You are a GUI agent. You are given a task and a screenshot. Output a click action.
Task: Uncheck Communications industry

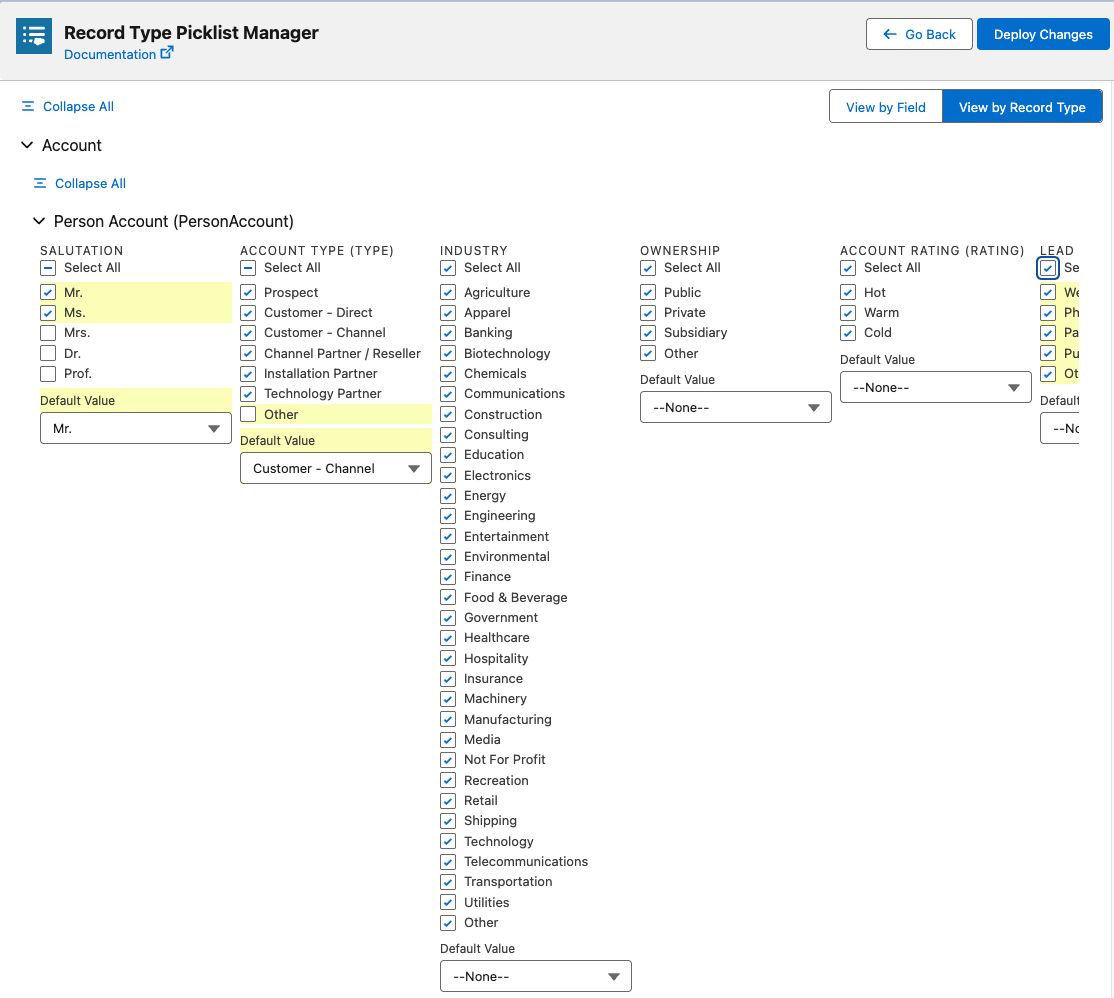click(x=448, y=394)
